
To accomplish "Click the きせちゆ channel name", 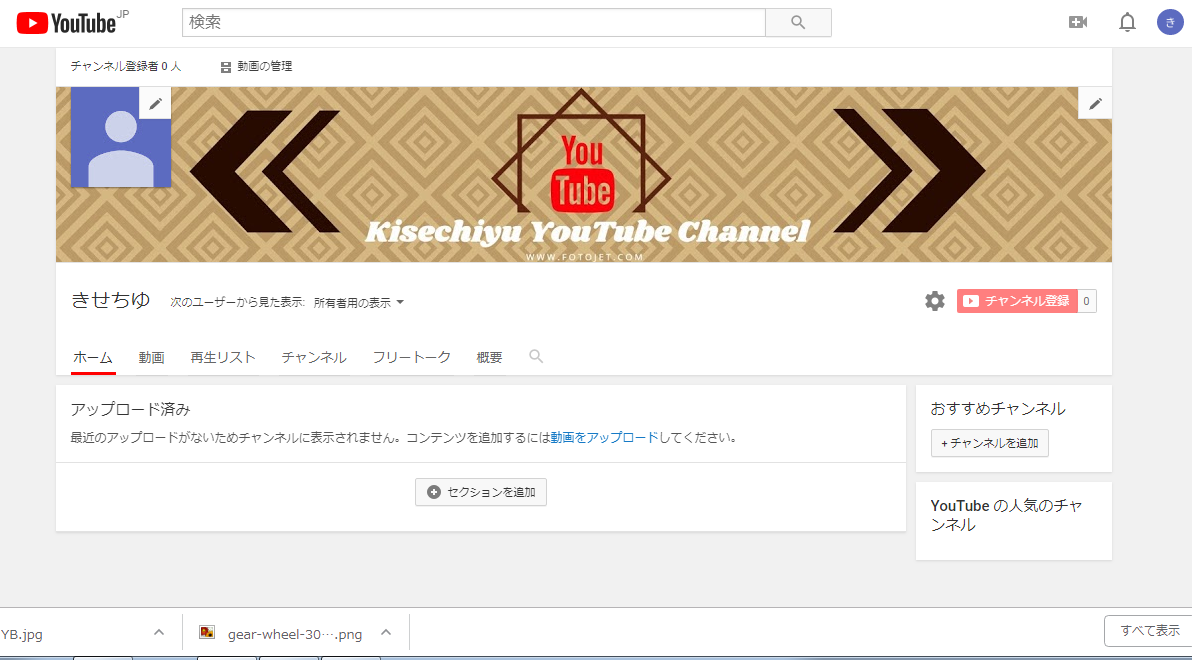I will coord(111,300).
